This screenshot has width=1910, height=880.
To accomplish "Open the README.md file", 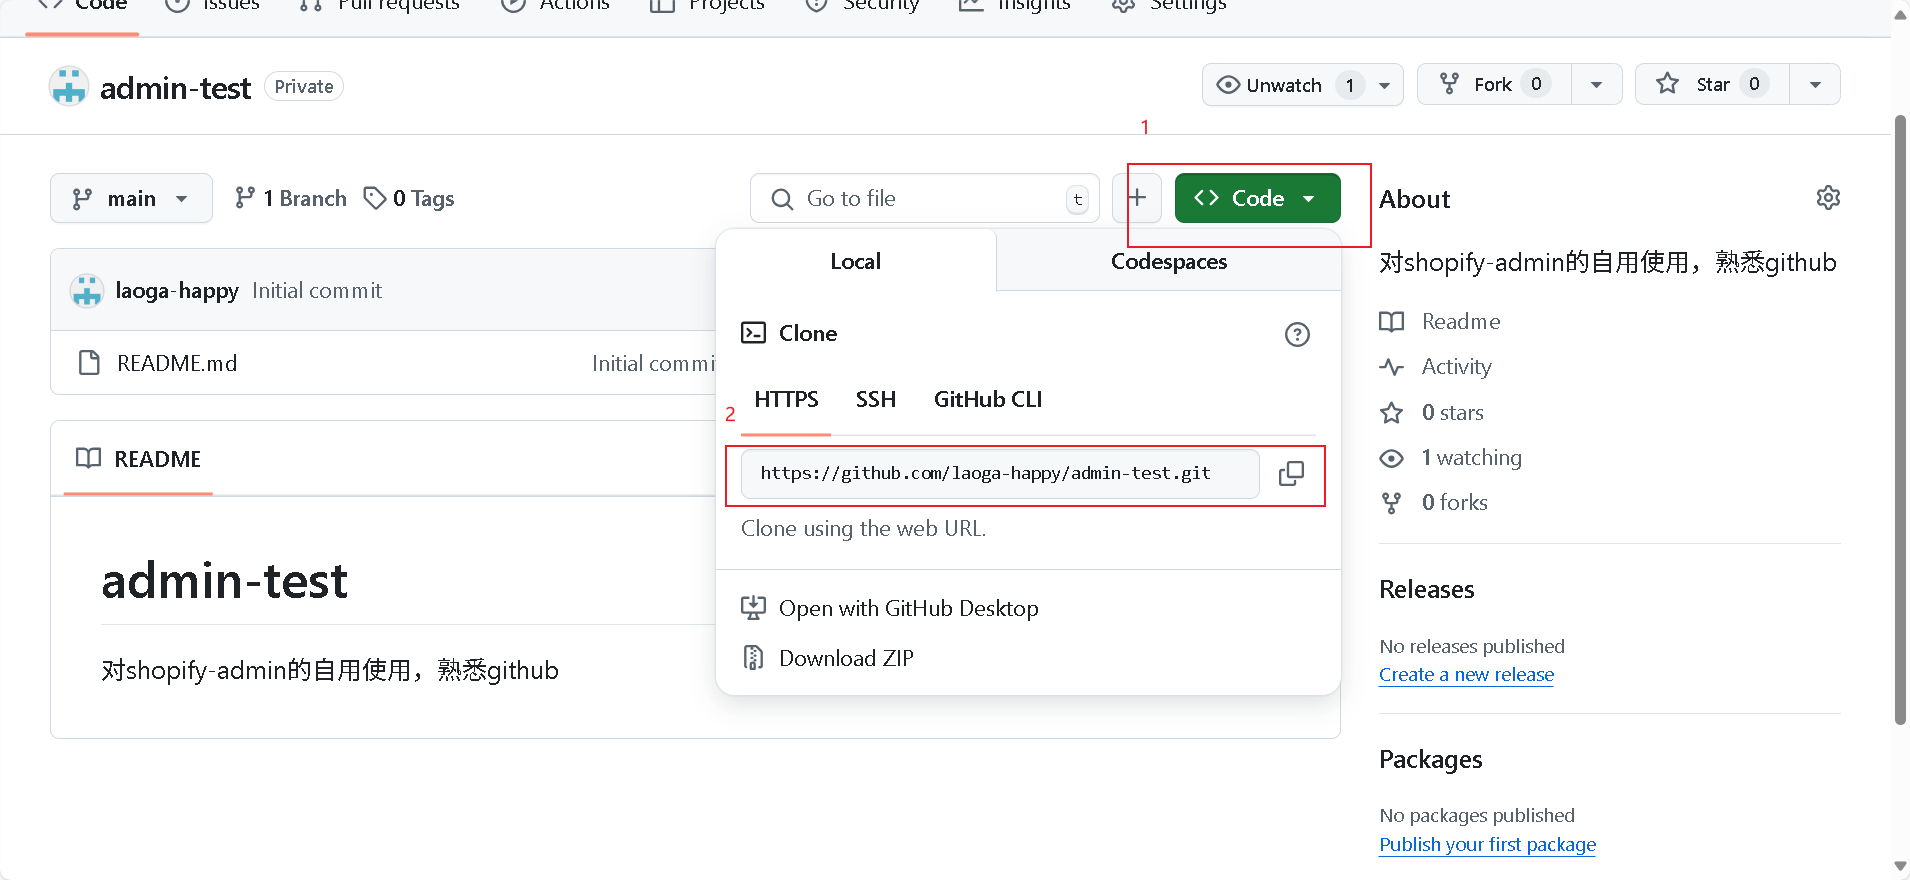I will point(177,363).
